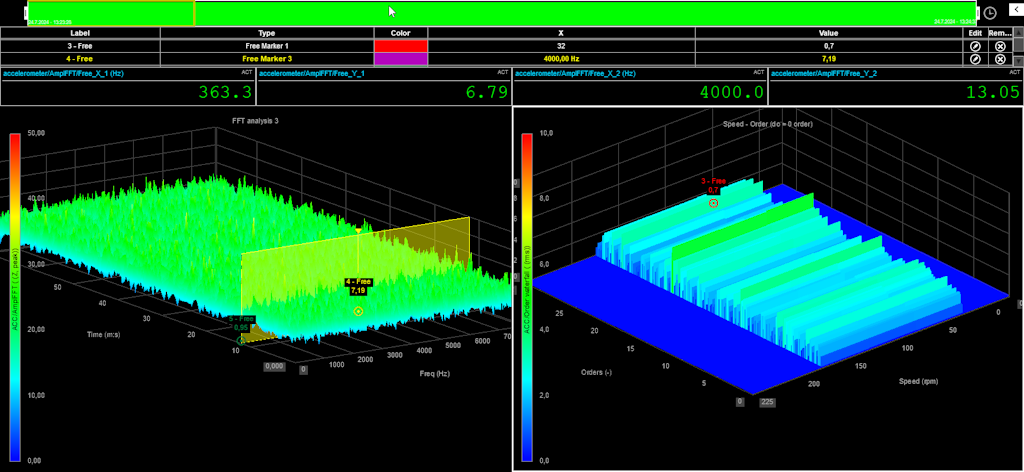Click the Value column header
1024x472 pixels.
pyautogui.click(x=828, y=33)
